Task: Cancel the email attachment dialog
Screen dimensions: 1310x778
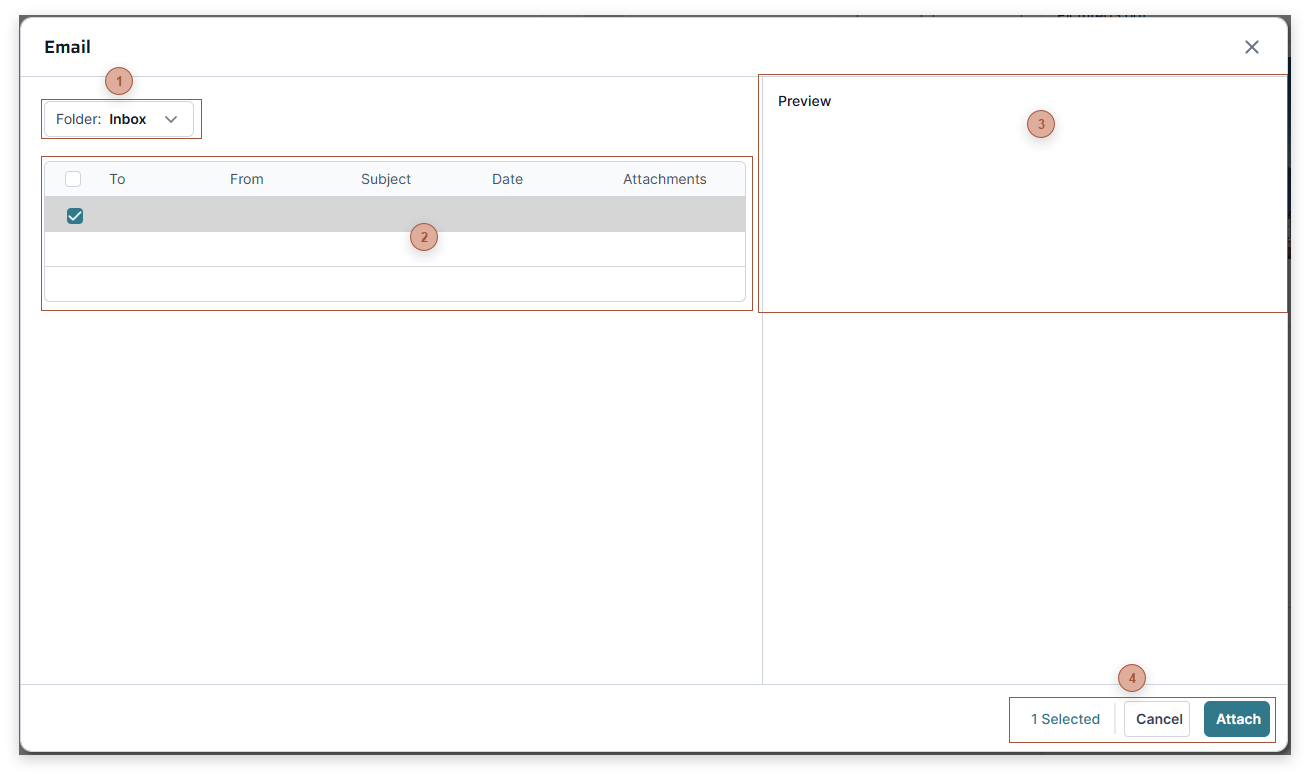Action: pos(1157,719)
